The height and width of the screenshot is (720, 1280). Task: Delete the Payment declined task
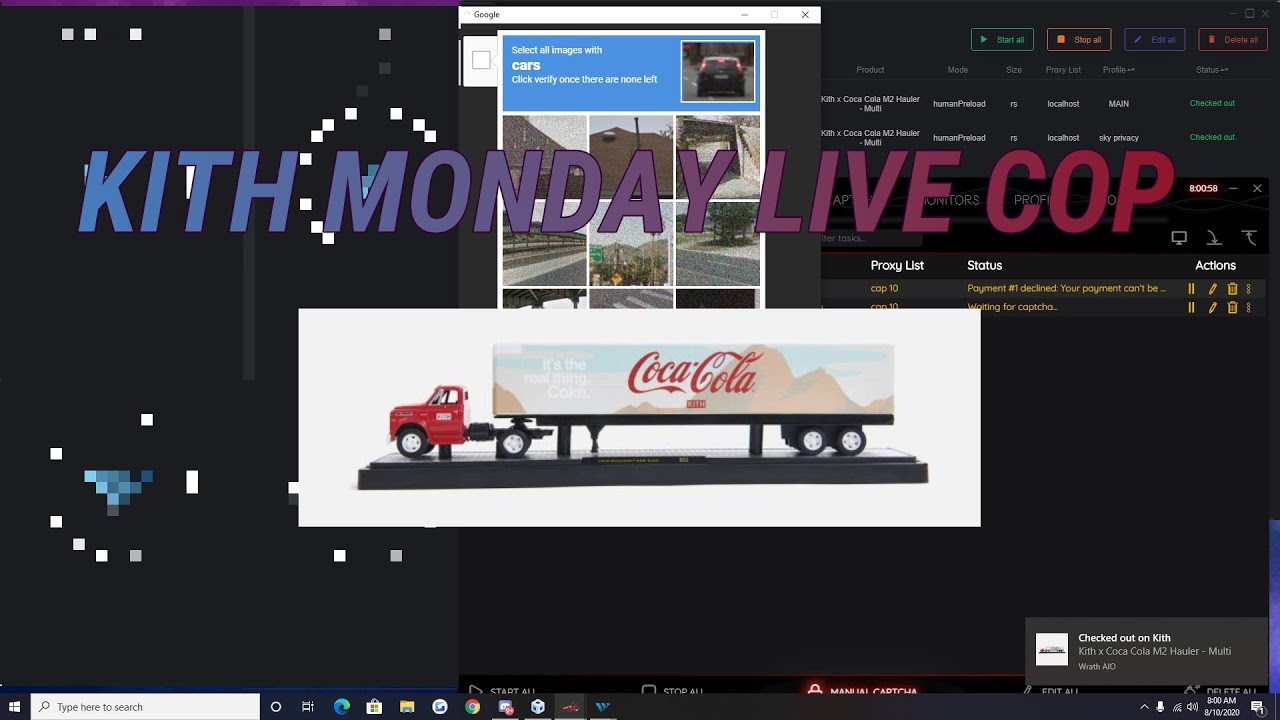(x=1232, y=289)
